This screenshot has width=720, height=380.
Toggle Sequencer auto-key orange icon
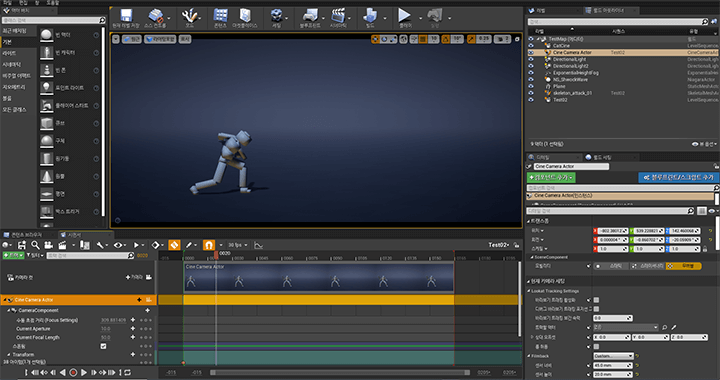[x=174, y=245]
